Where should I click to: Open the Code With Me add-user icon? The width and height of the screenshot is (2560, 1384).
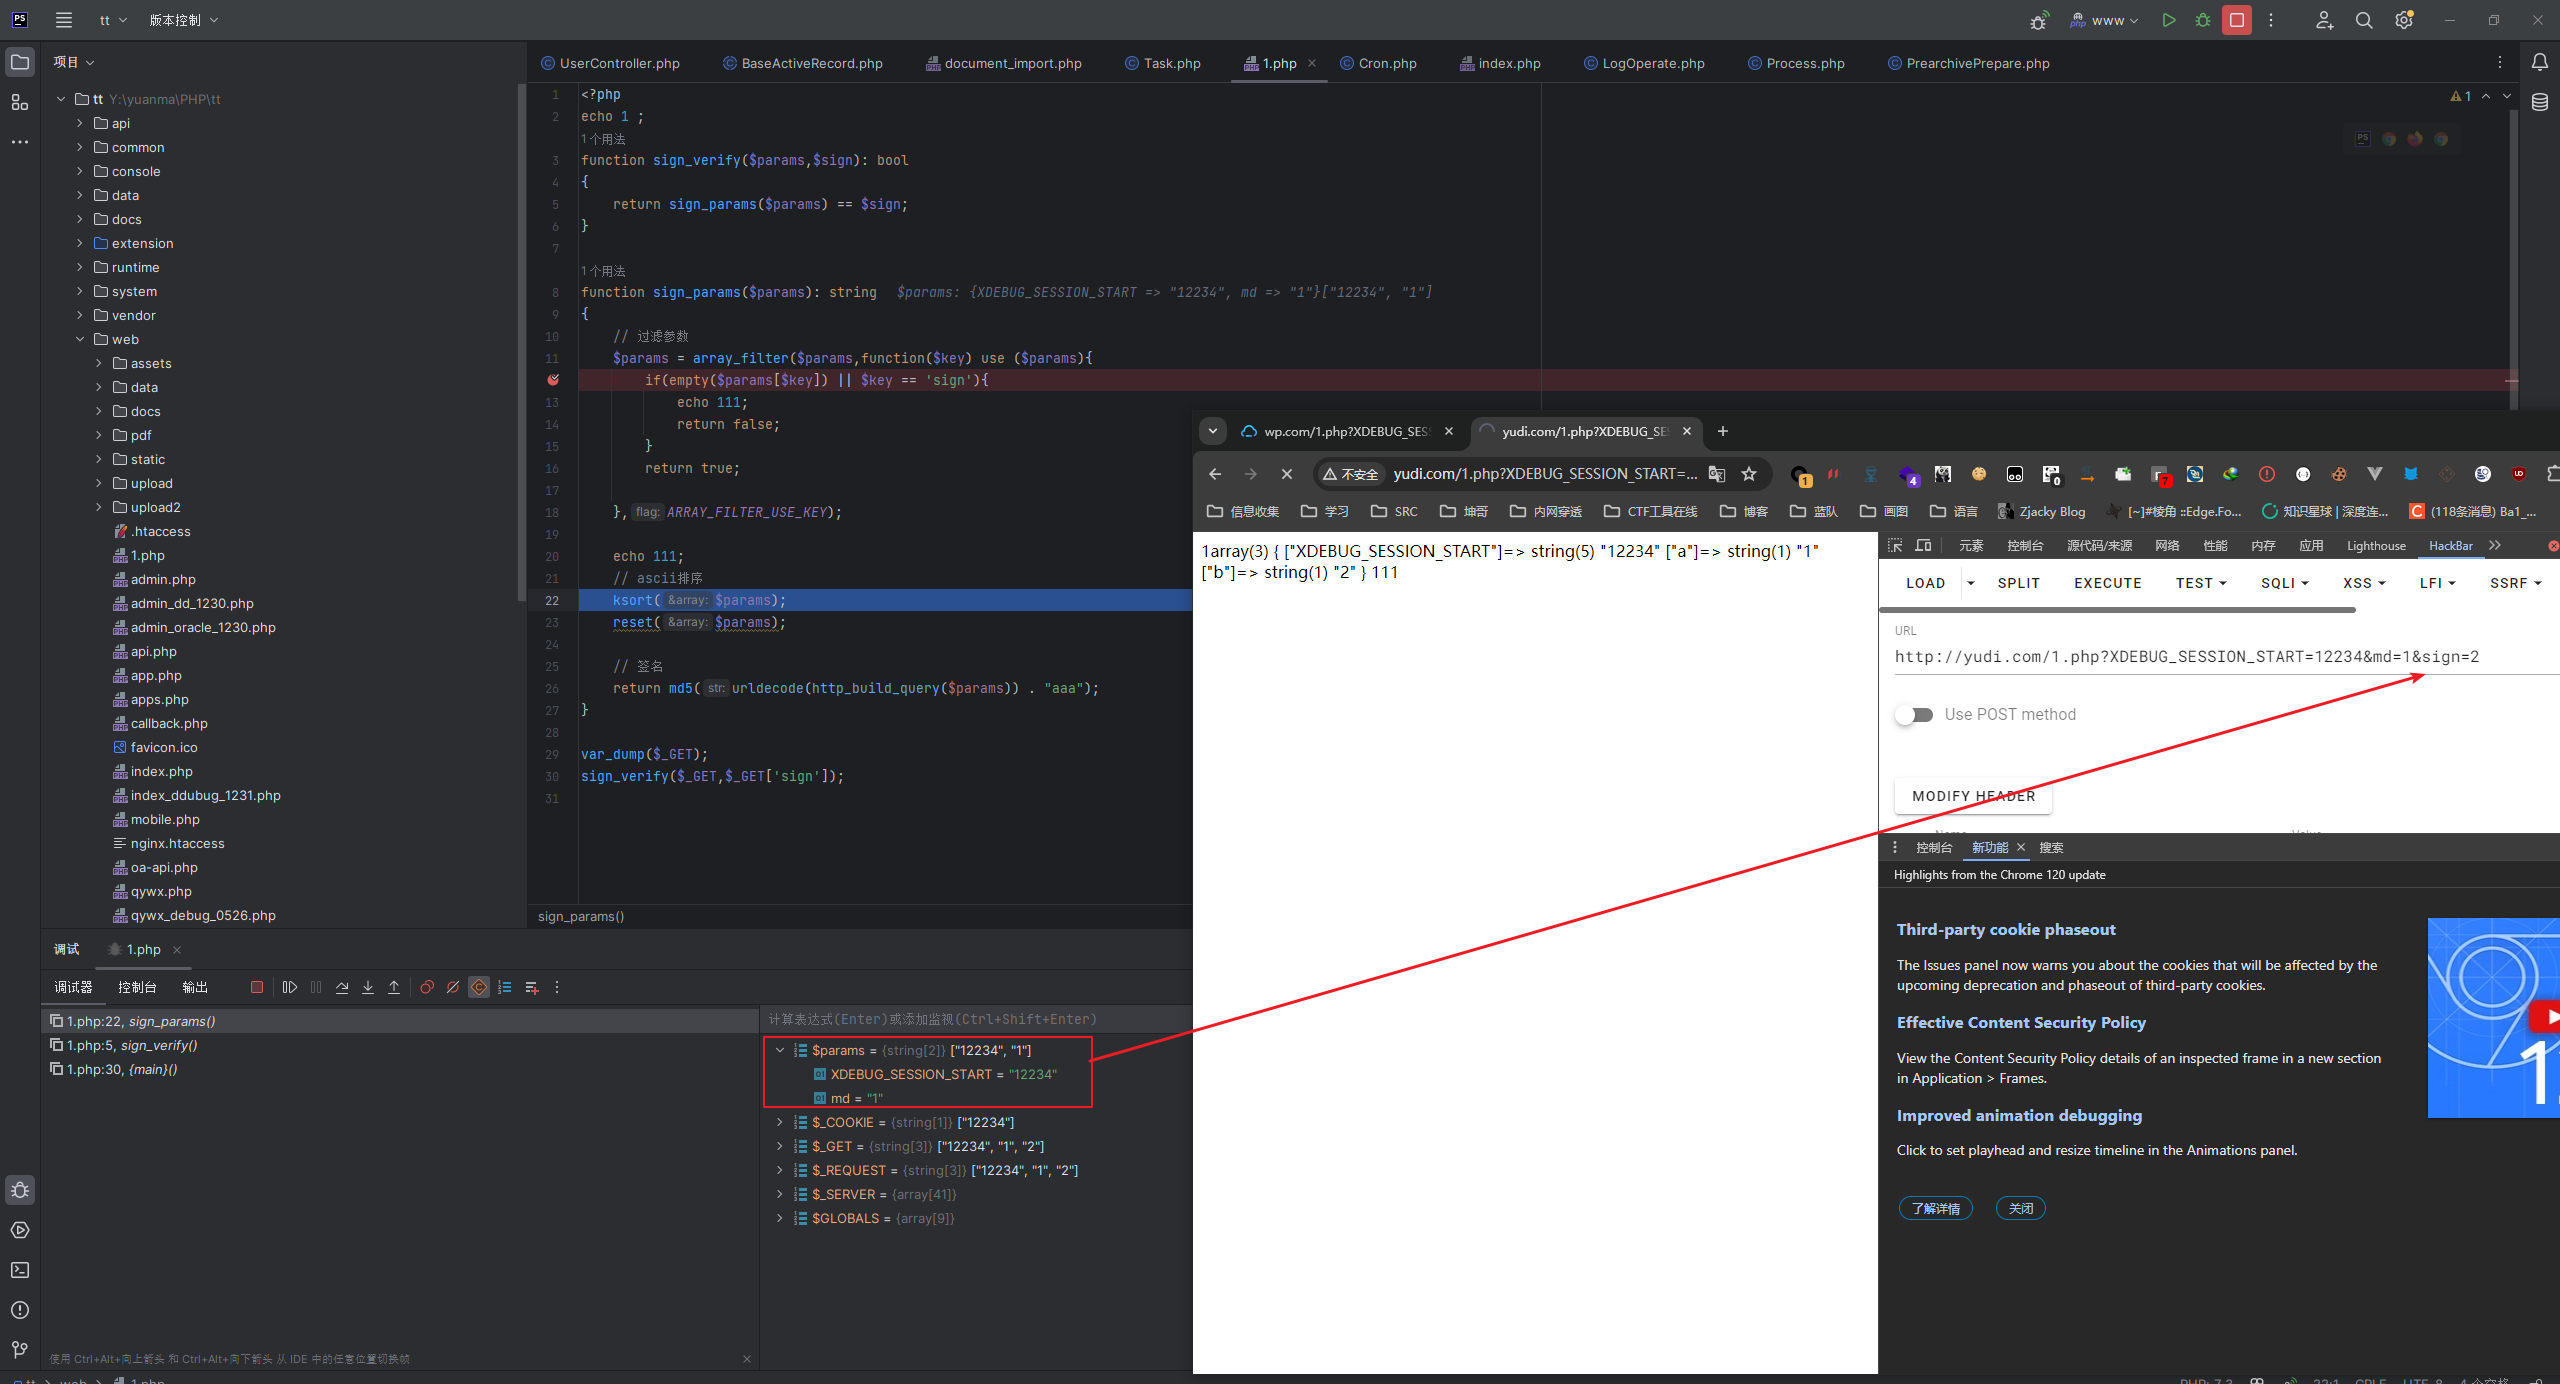click(2324, 20)
